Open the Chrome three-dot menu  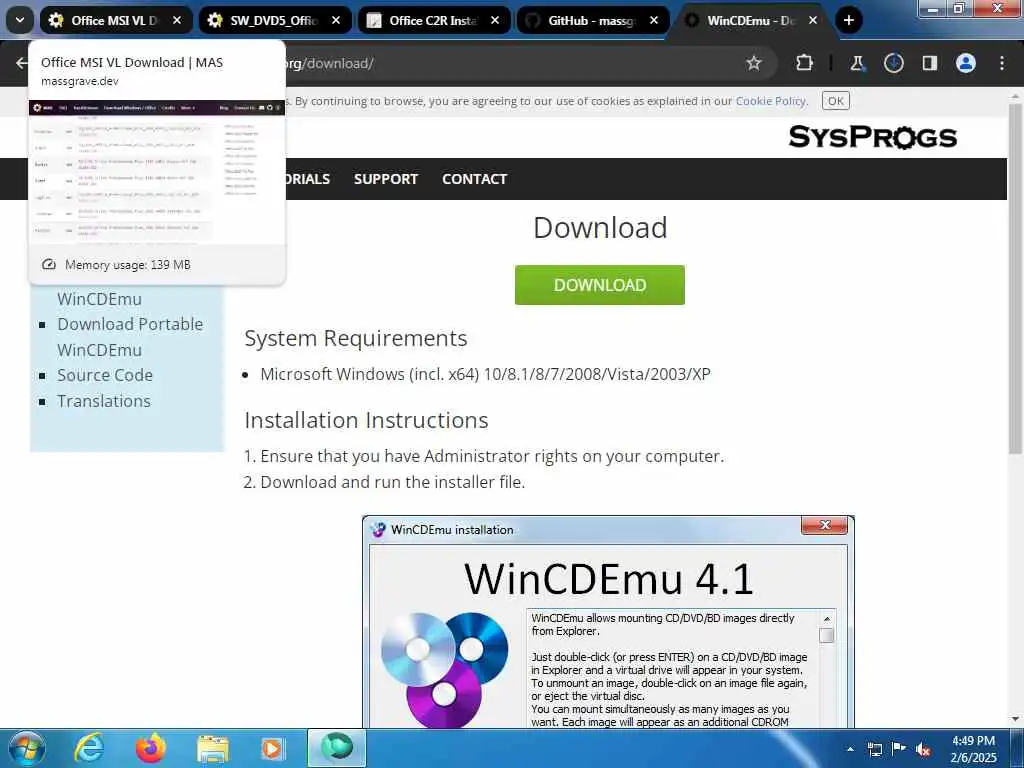coord(1002,63)
